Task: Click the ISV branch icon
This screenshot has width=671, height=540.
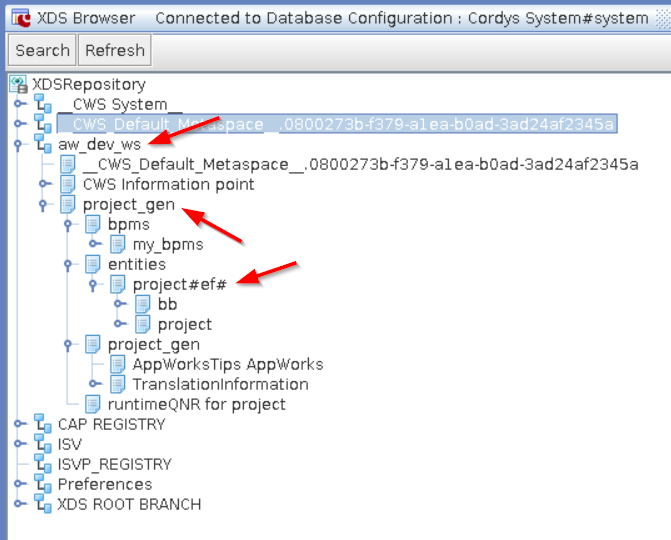Action: point(43,444)
